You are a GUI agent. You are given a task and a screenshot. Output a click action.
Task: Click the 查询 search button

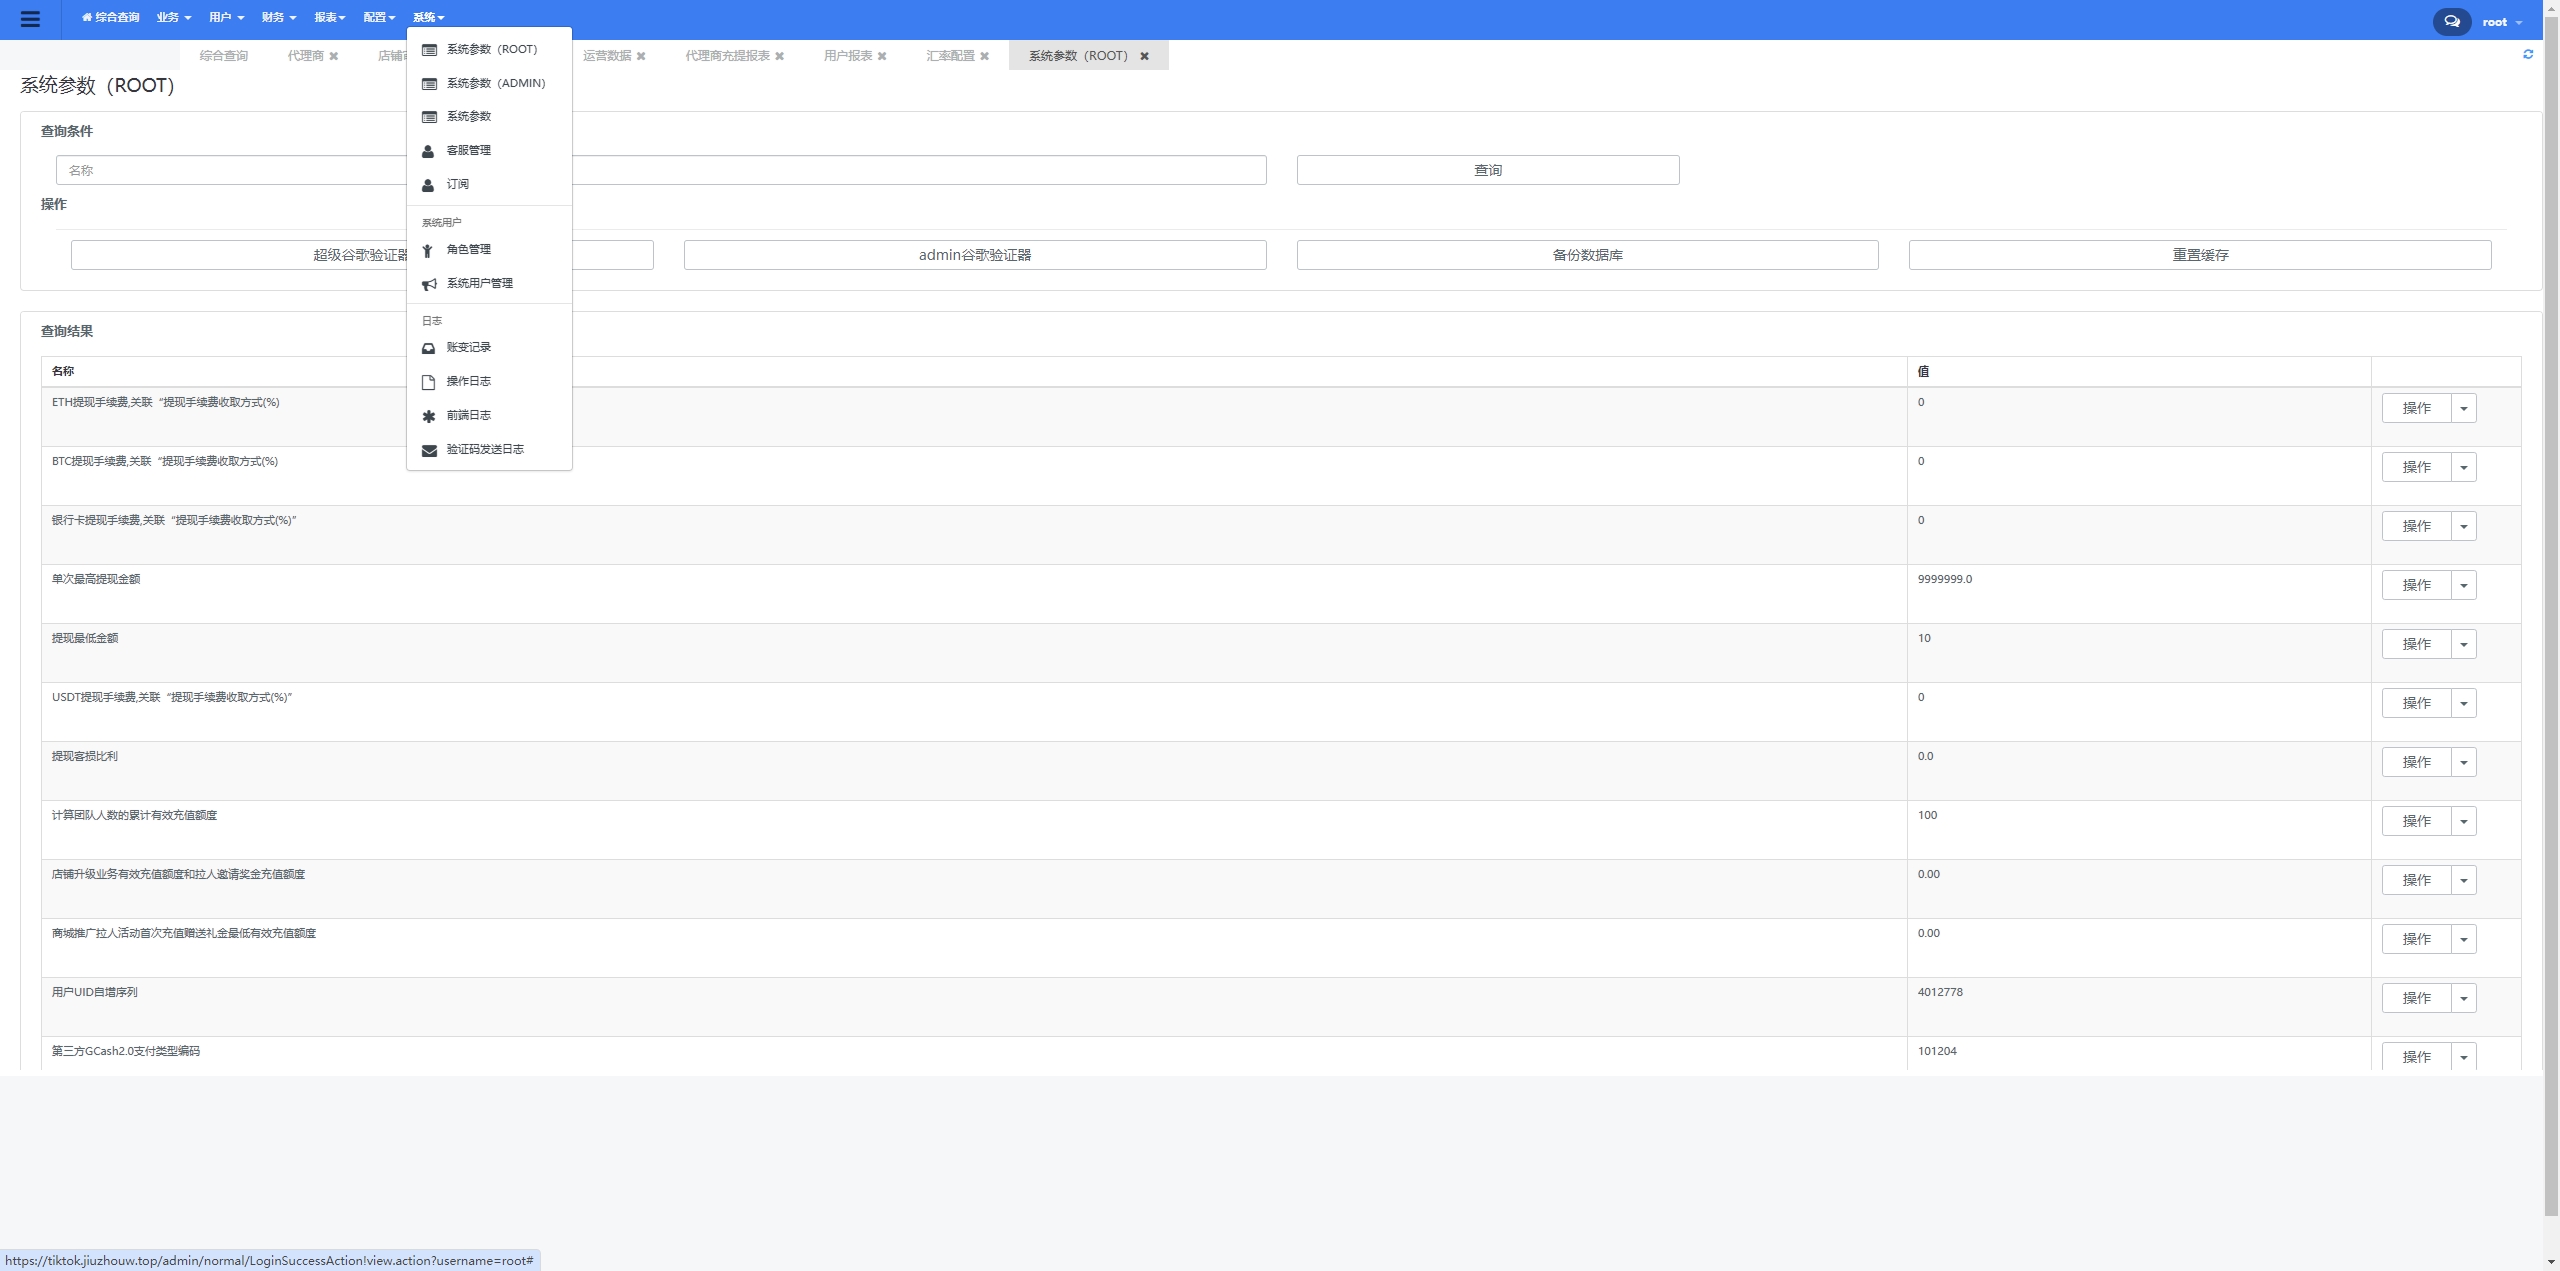click(1487, 170)
